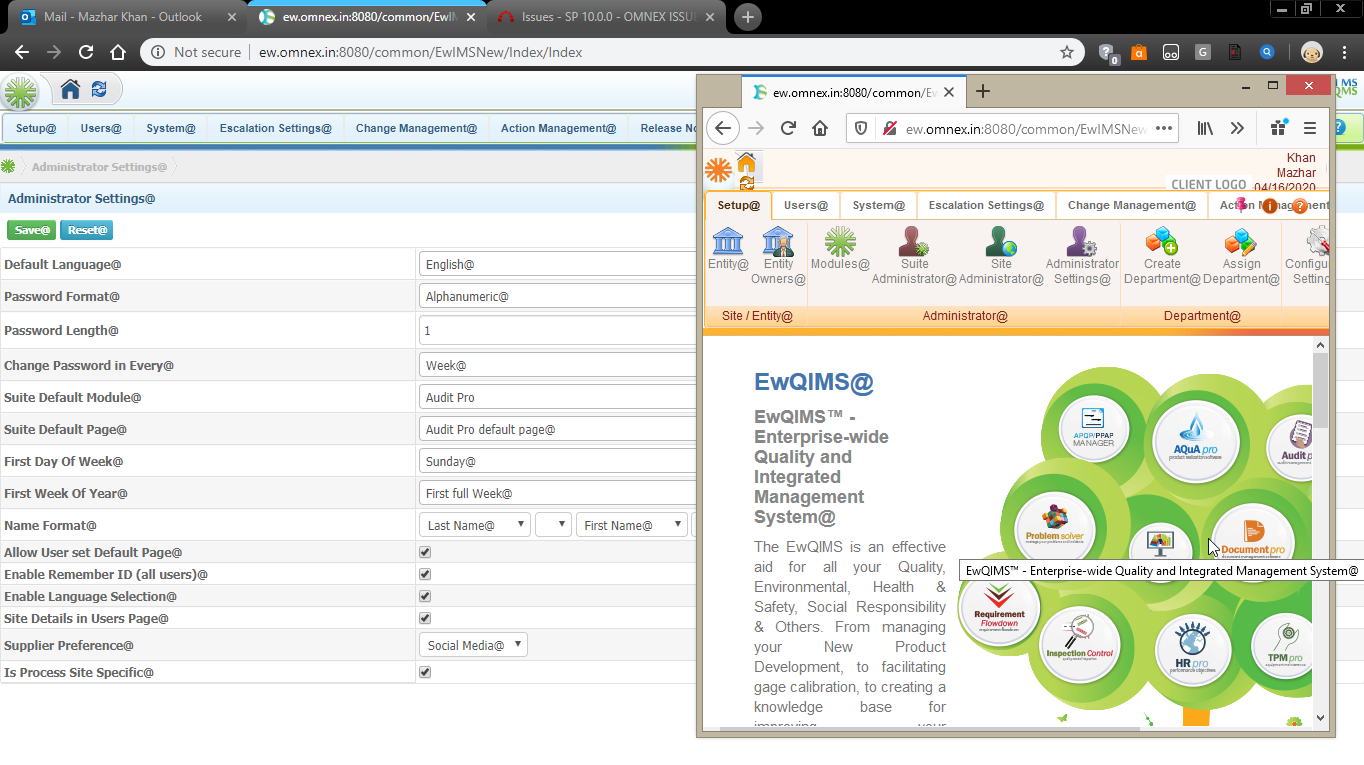
Task: Click Chrome browser reload button
Action: click(86, 52)
